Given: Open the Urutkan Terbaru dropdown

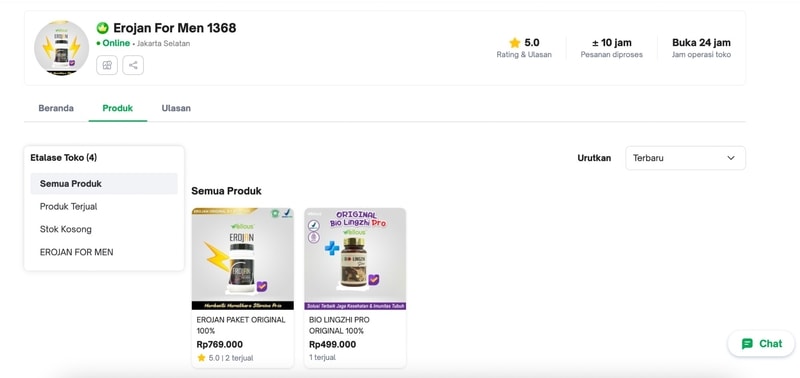Looking at the screenshot, I should pyautogui.click(x=685, y=158).
